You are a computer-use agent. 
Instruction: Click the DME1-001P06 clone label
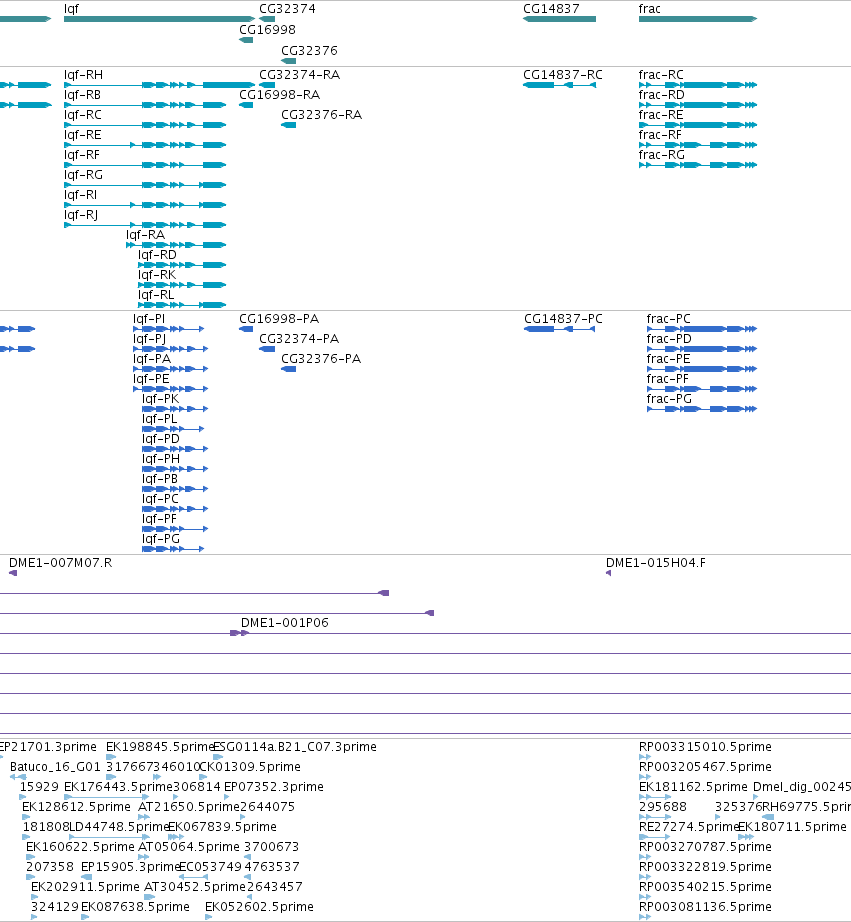tap(285, 623)
